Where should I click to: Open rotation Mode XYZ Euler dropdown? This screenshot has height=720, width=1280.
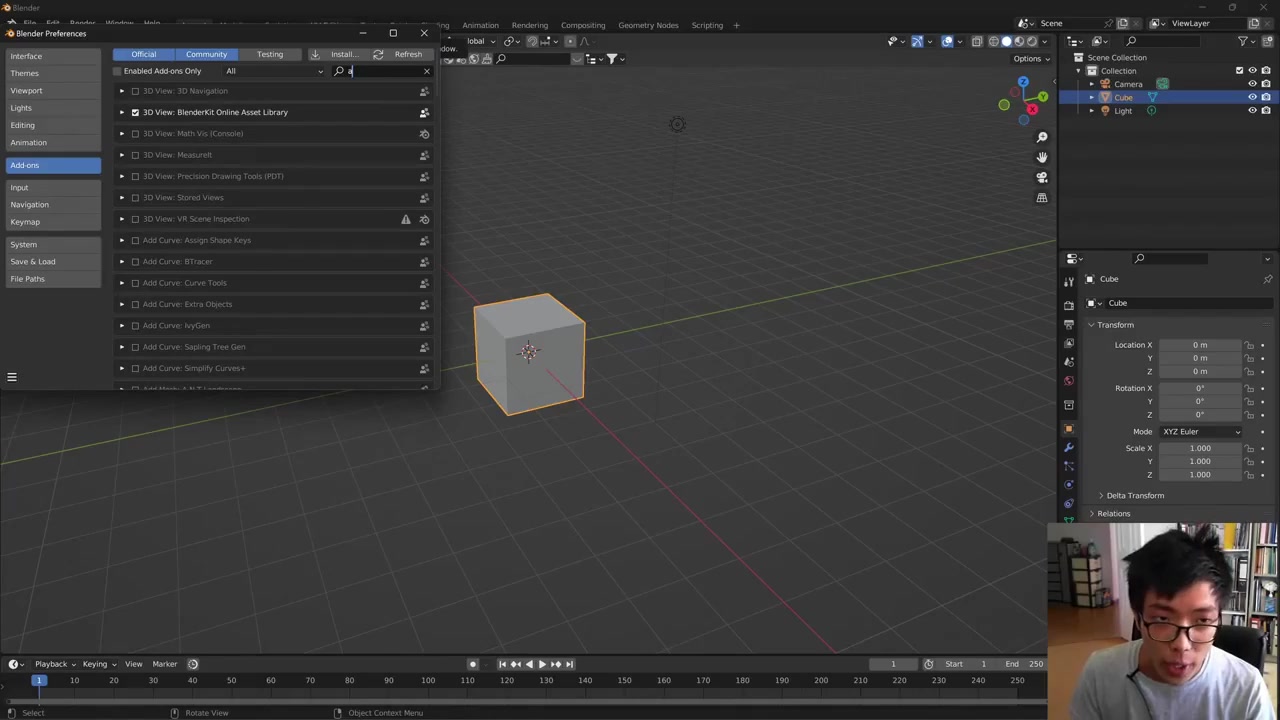click(1200, 432)
